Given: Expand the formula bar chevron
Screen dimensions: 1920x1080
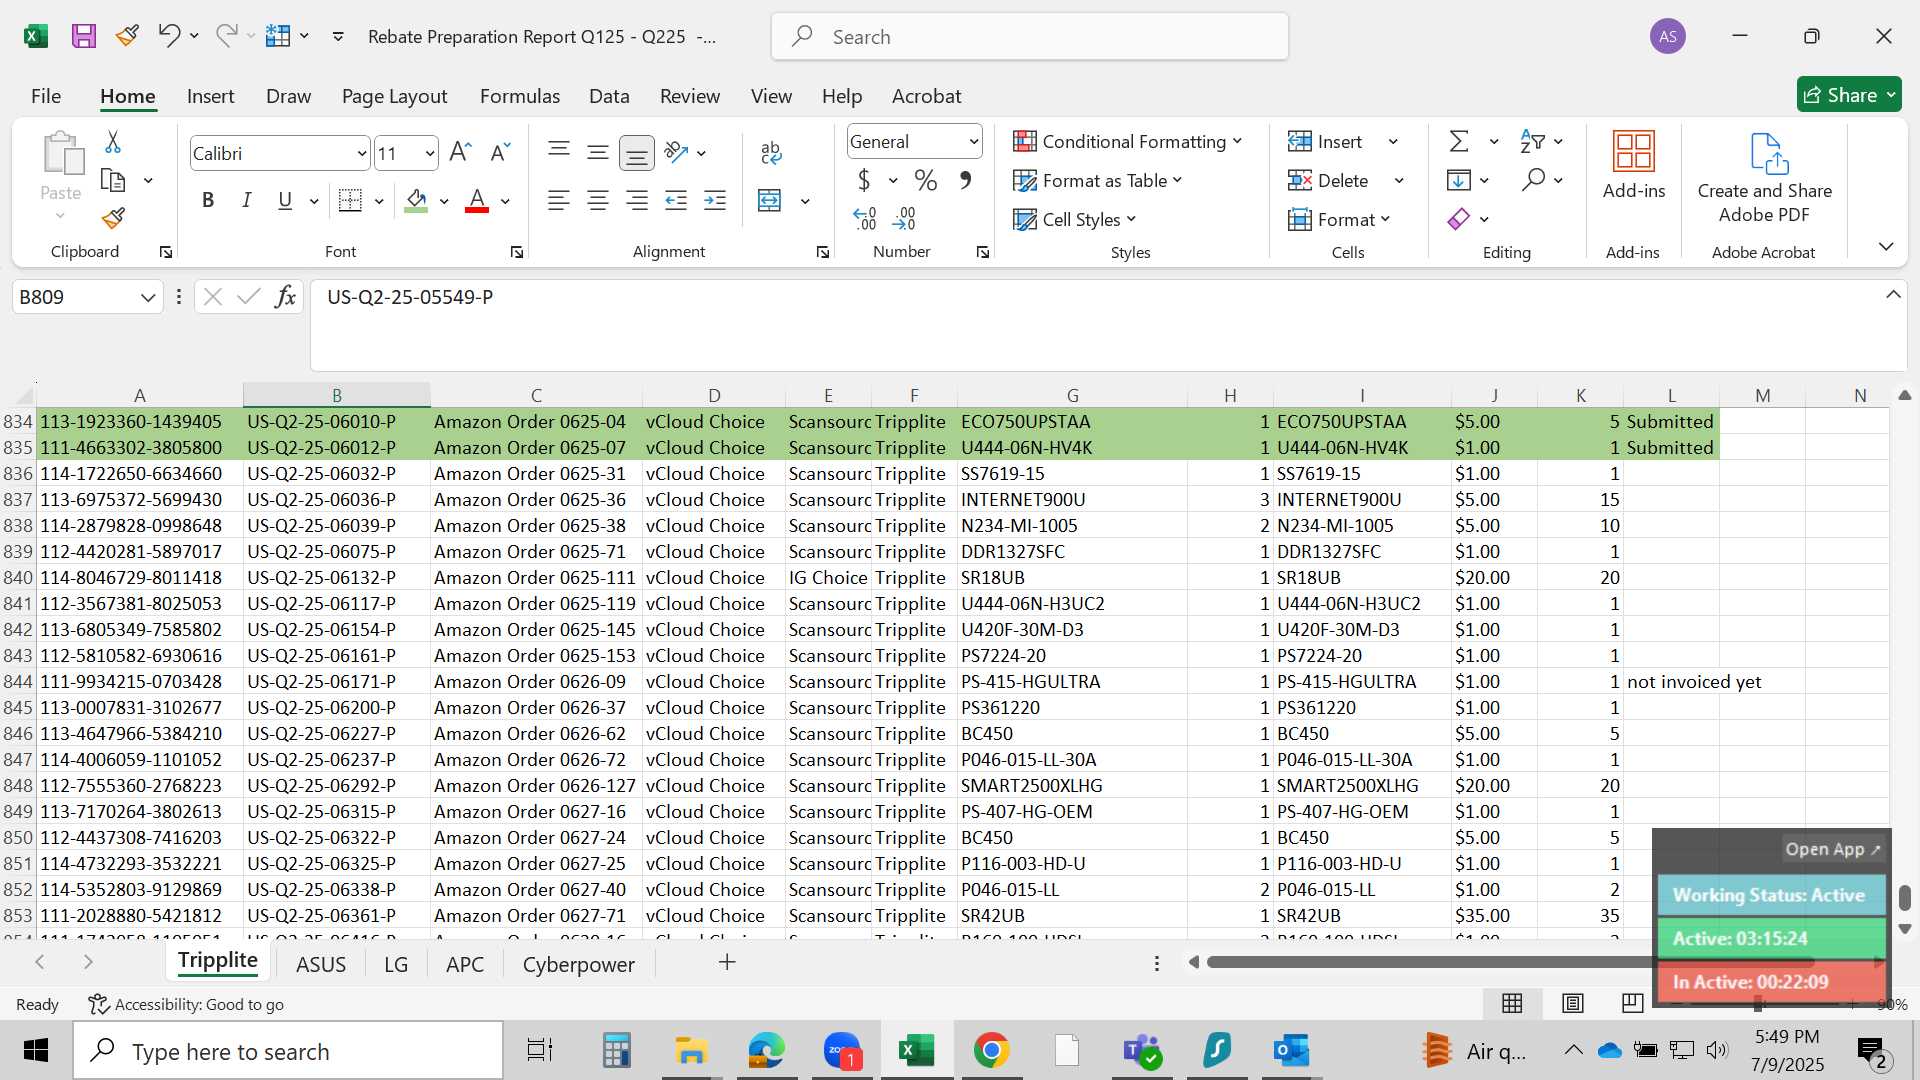Looking at the screenshot, I should click(x=1893, y=294).
